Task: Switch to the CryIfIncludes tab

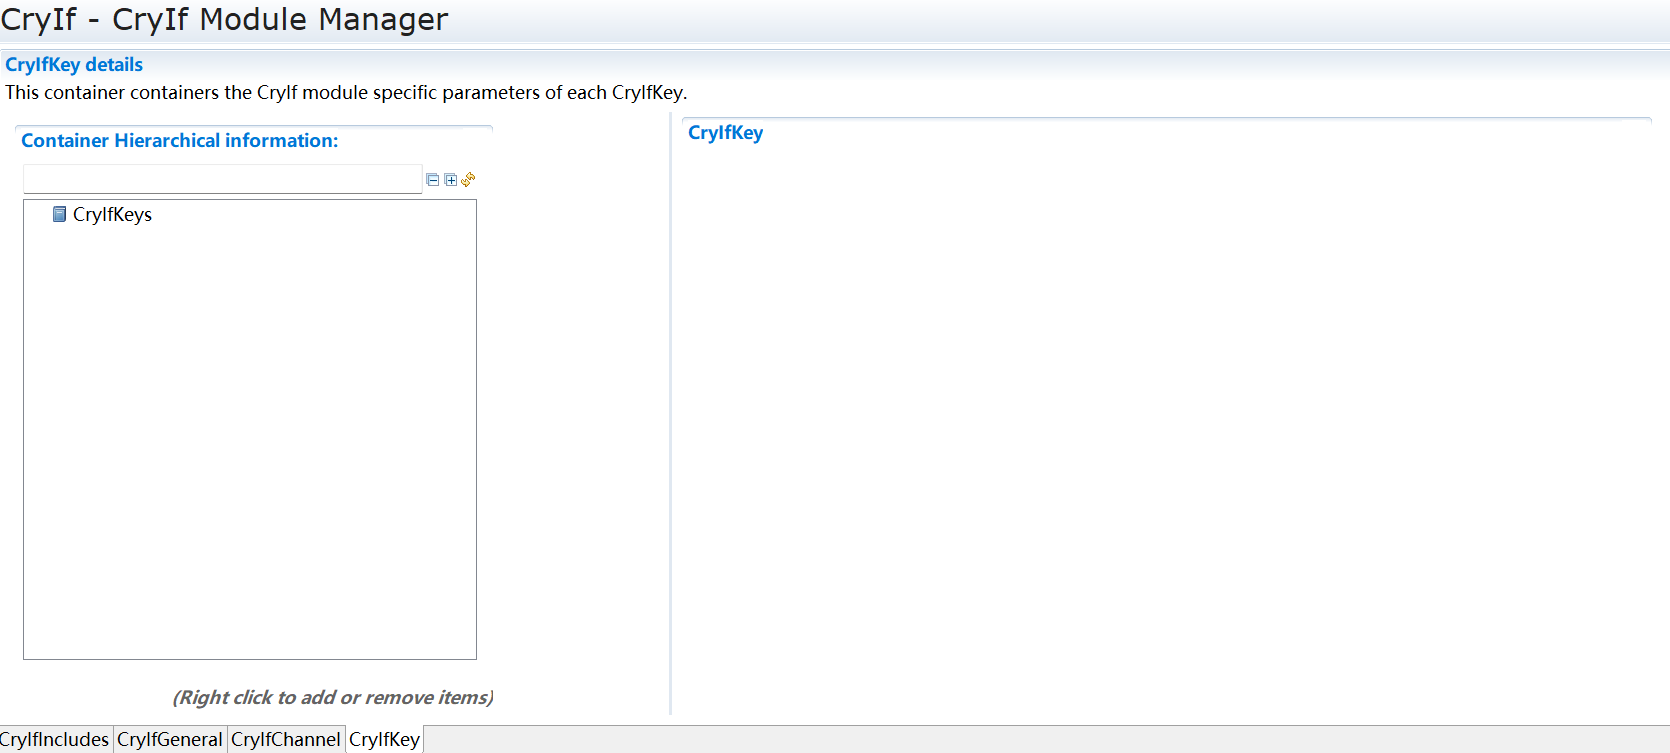Action: coord(55,739)
